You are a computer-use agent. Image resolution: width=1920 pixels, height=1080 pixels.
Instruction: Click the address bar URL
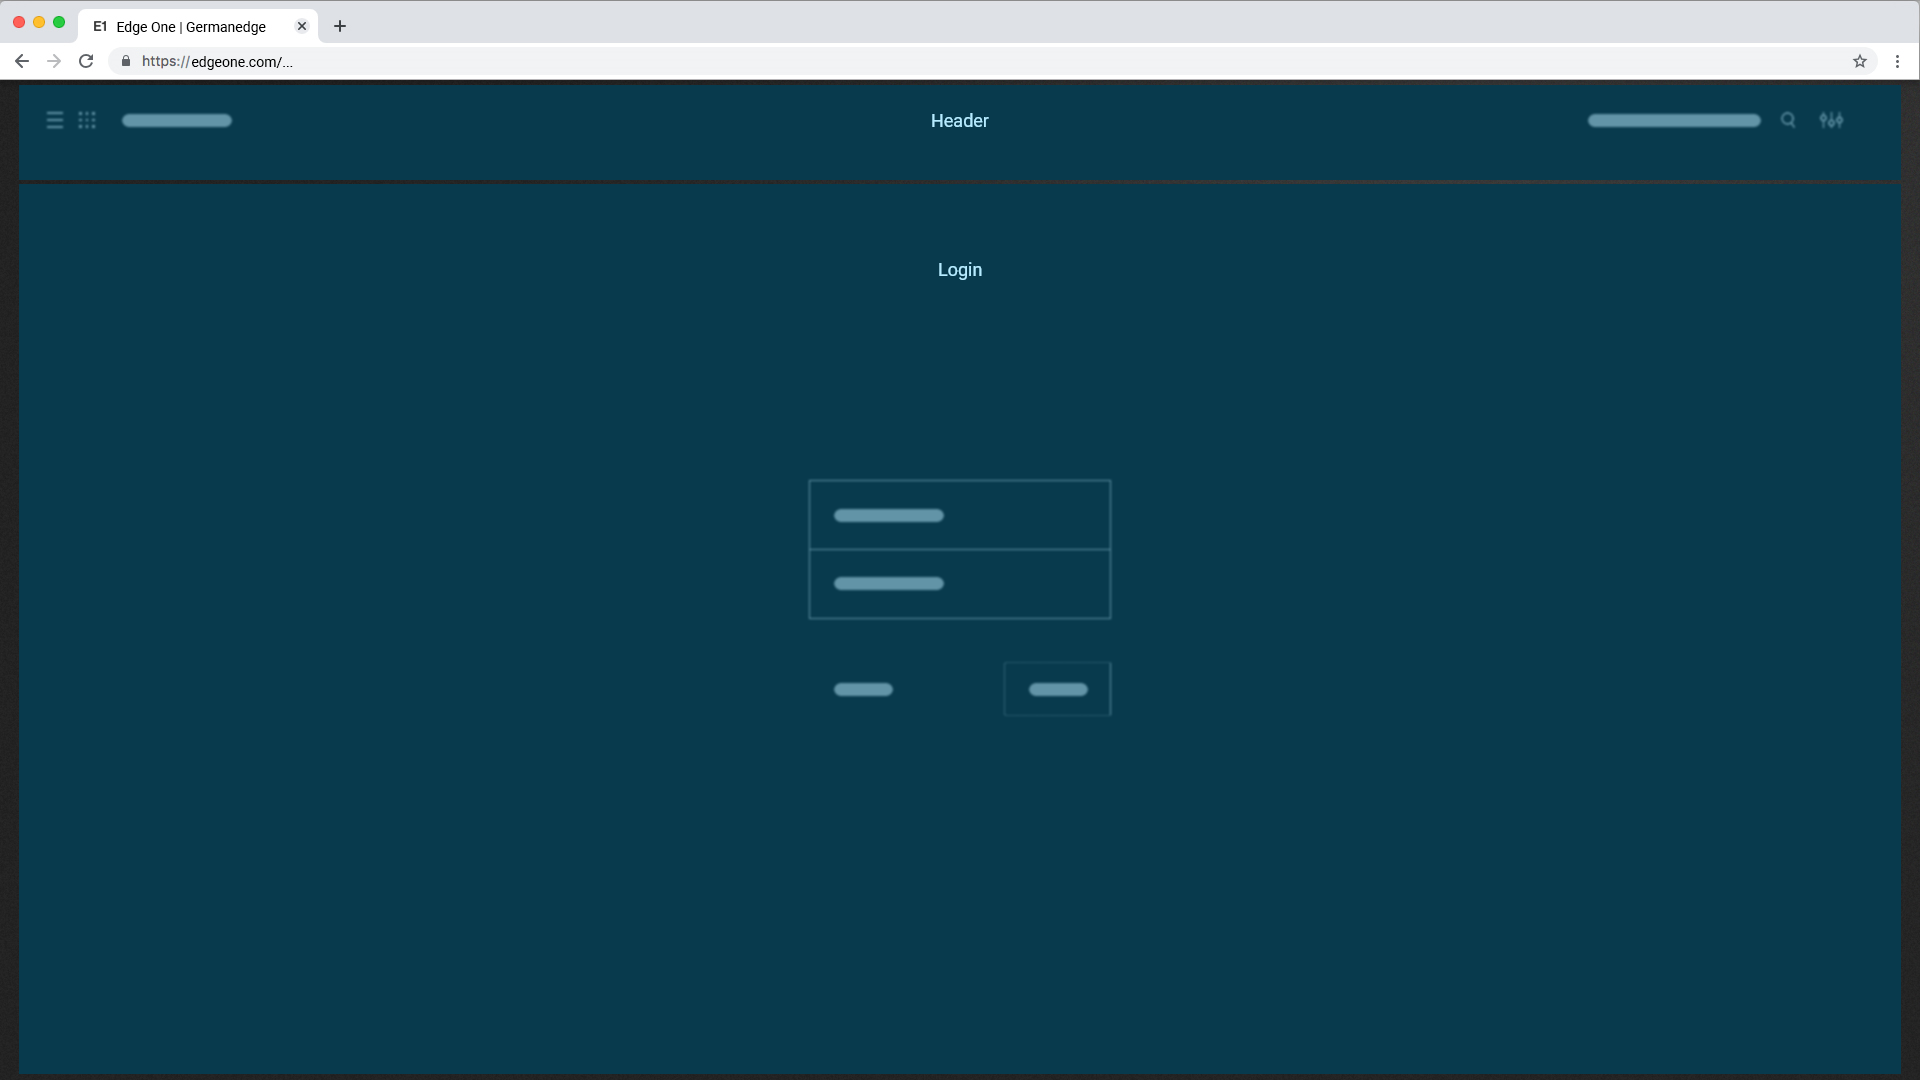[x=217, y=61]
